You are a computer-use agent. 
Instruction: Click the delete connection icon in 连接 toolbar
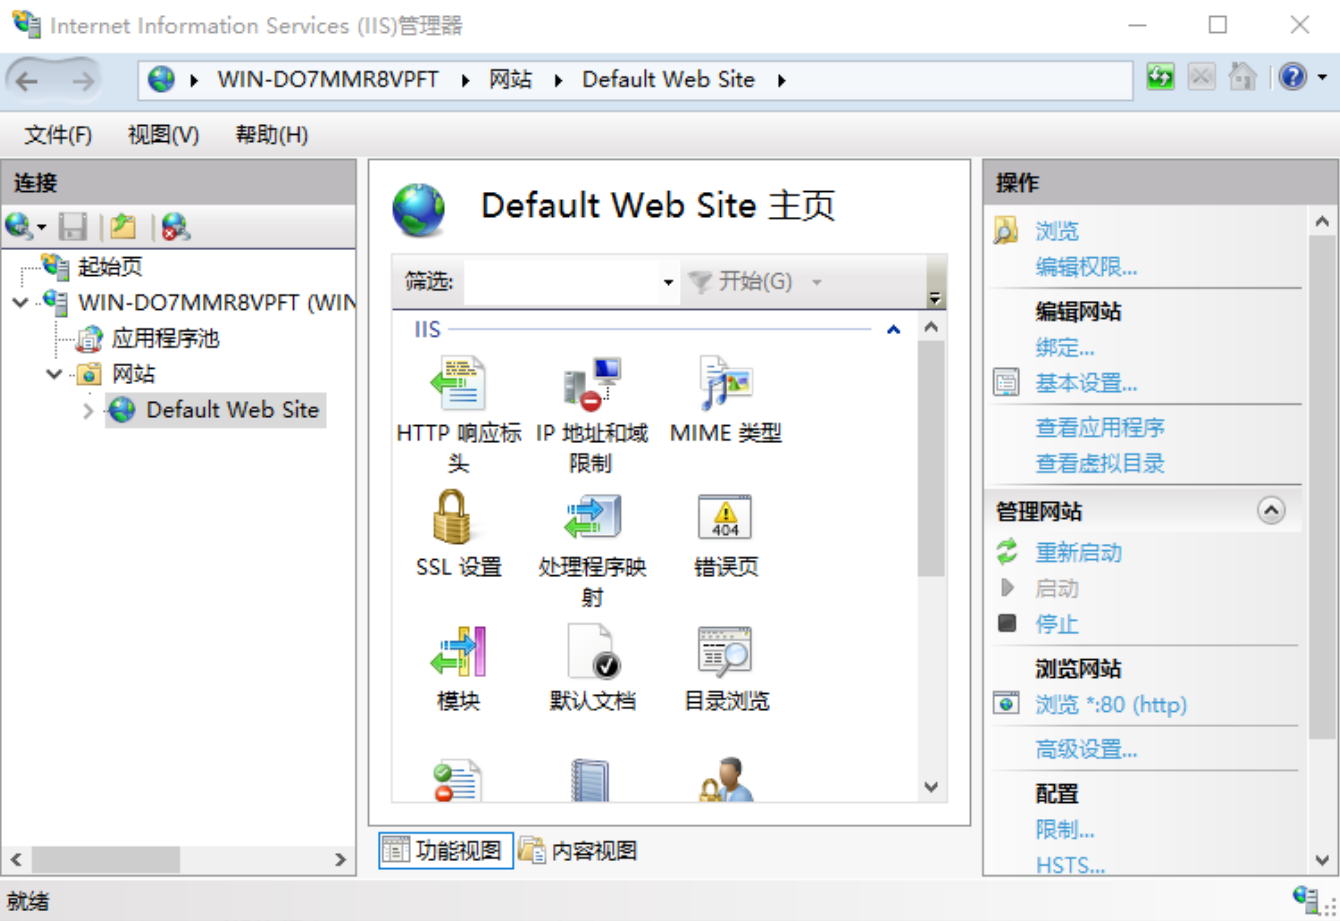point(176,227)
